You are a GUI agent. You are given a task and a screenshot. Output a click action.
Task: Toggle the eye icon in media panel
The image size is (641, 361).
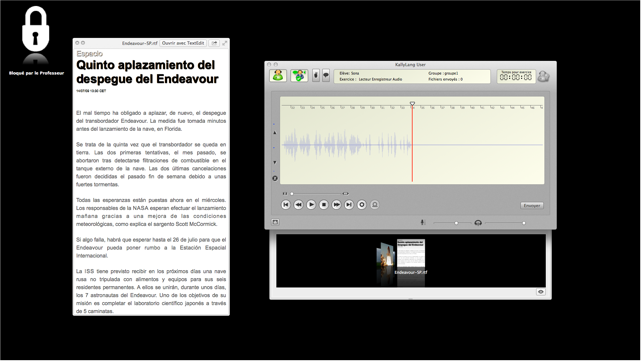pos(540,292)
